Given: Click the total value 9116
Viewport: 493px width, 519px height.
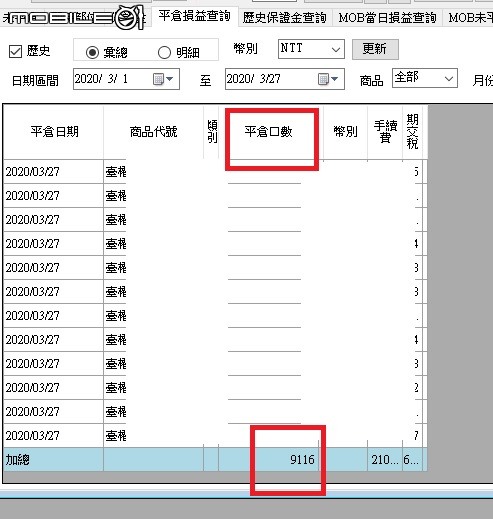Looking at the screenshot, I should point(302,460).
